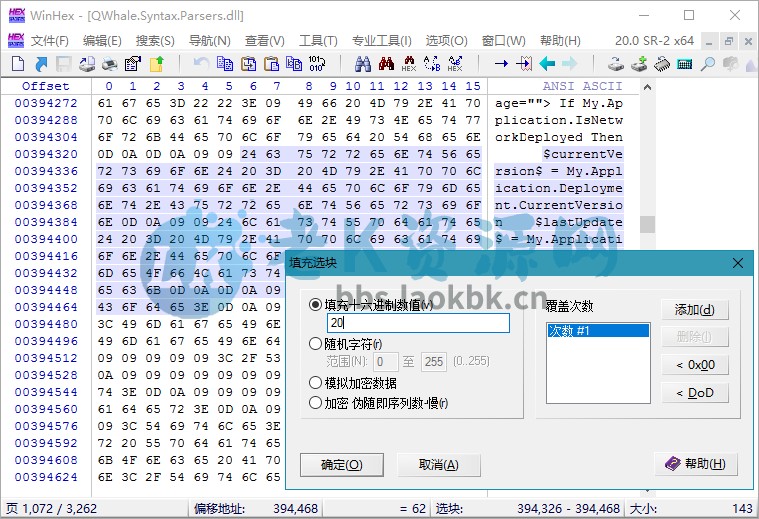Click the Copy block icon
This screenshot has height=519, width=759.
(225, 63)
